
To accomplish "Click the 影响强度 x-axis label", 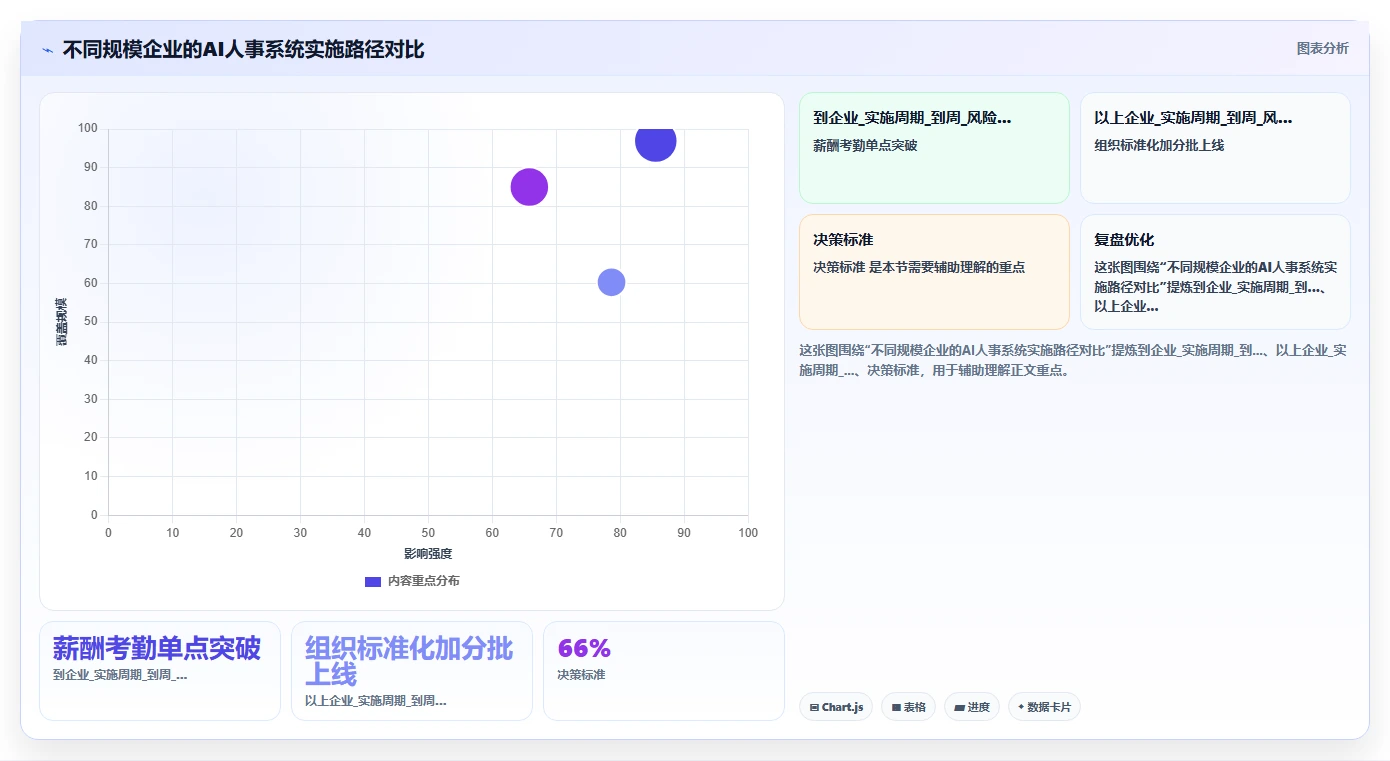I will [x=428, y=553].
